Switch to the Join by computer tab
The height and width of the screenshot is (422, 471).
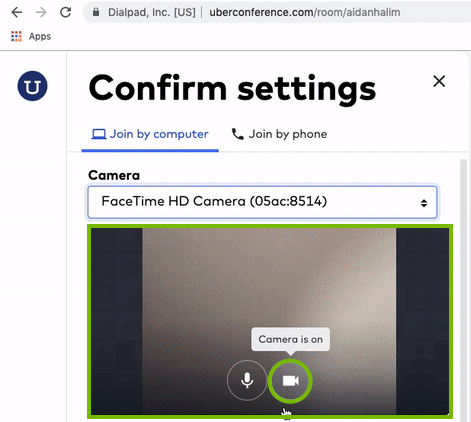(x=150, y=134)
